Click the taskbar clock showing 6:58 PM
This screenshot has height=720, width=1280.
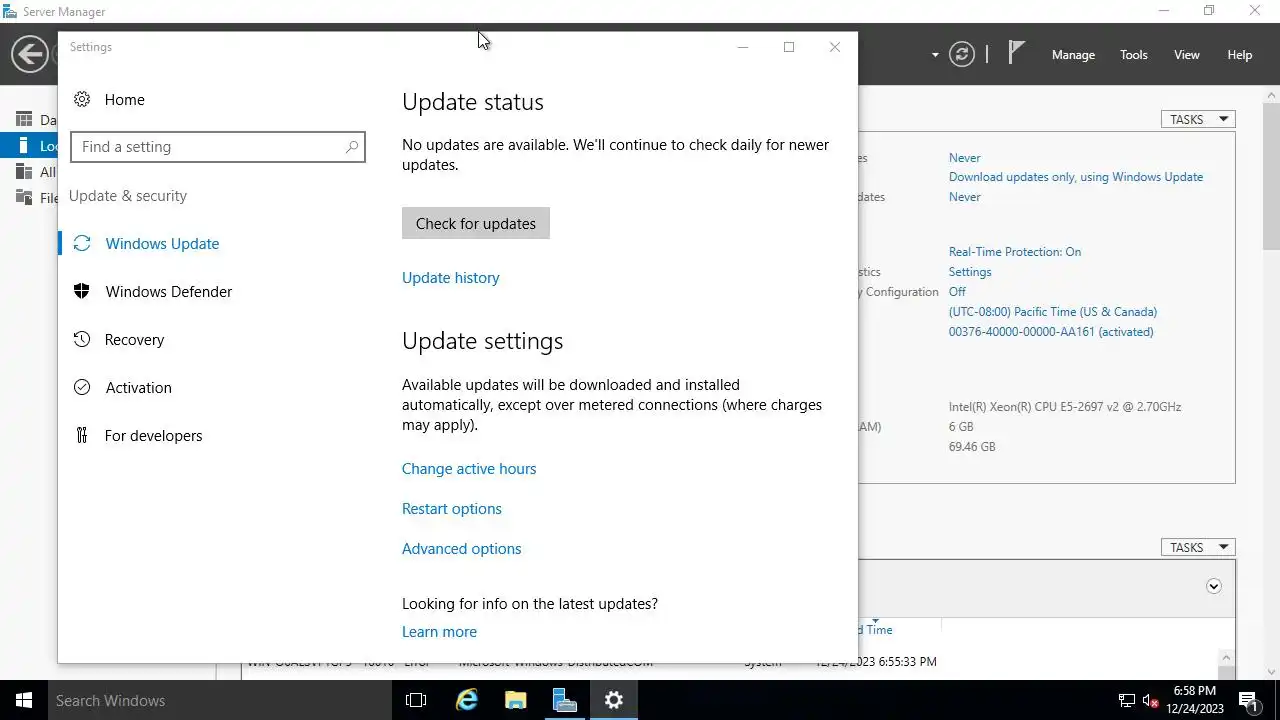1195,700
